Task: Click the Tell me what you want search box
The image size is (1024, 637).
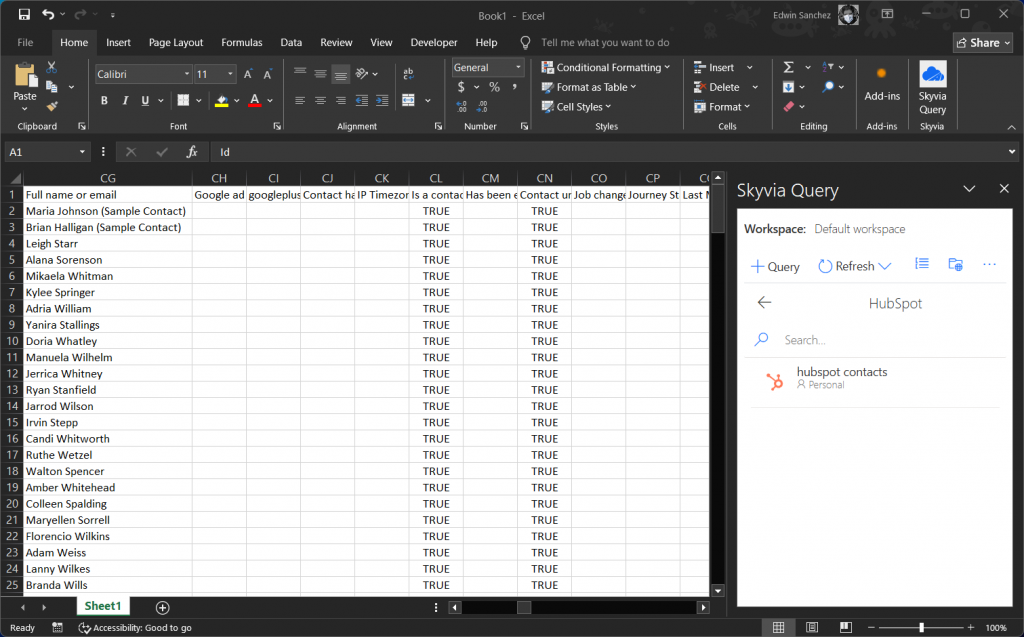Action: coord(605,42)
